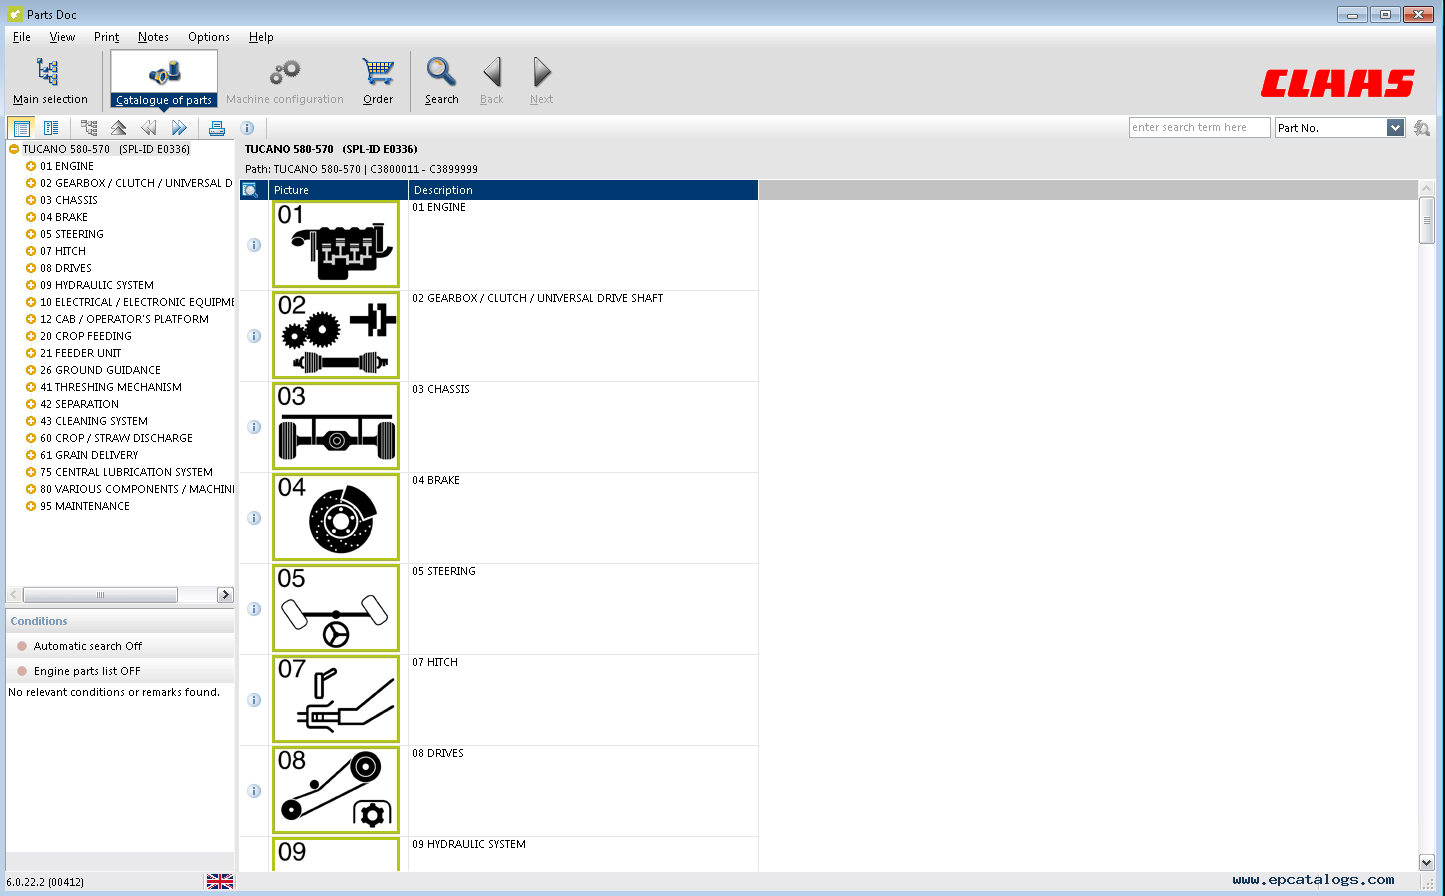
Task: Click info icon for 07 HITCH row
Action: pos(254,700)
